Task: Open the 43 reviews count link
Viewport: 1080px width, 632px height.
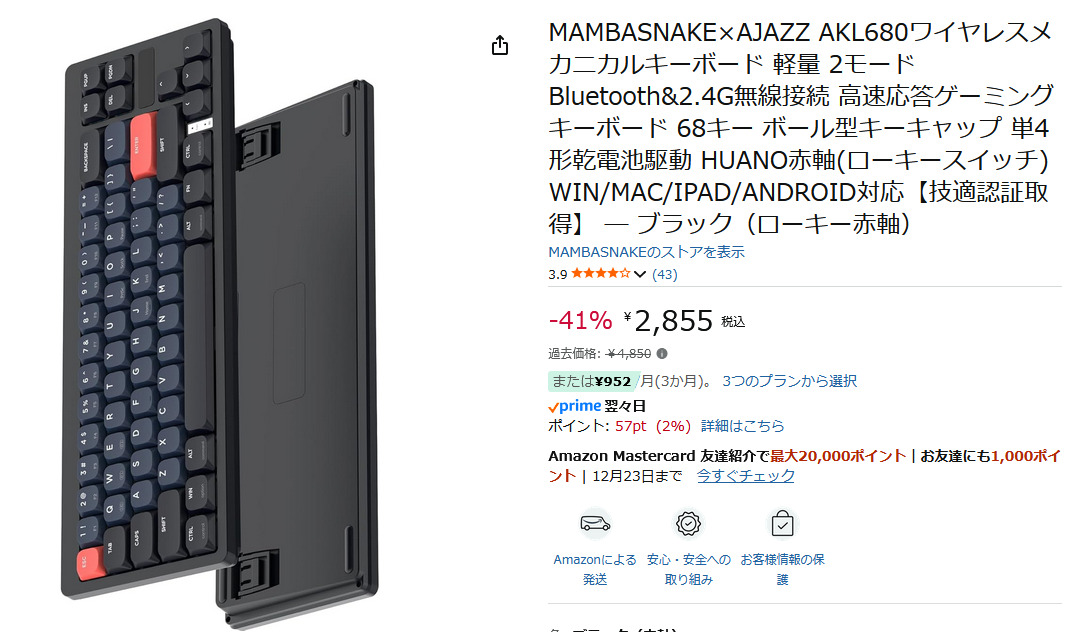Action: tap(665, 275)
